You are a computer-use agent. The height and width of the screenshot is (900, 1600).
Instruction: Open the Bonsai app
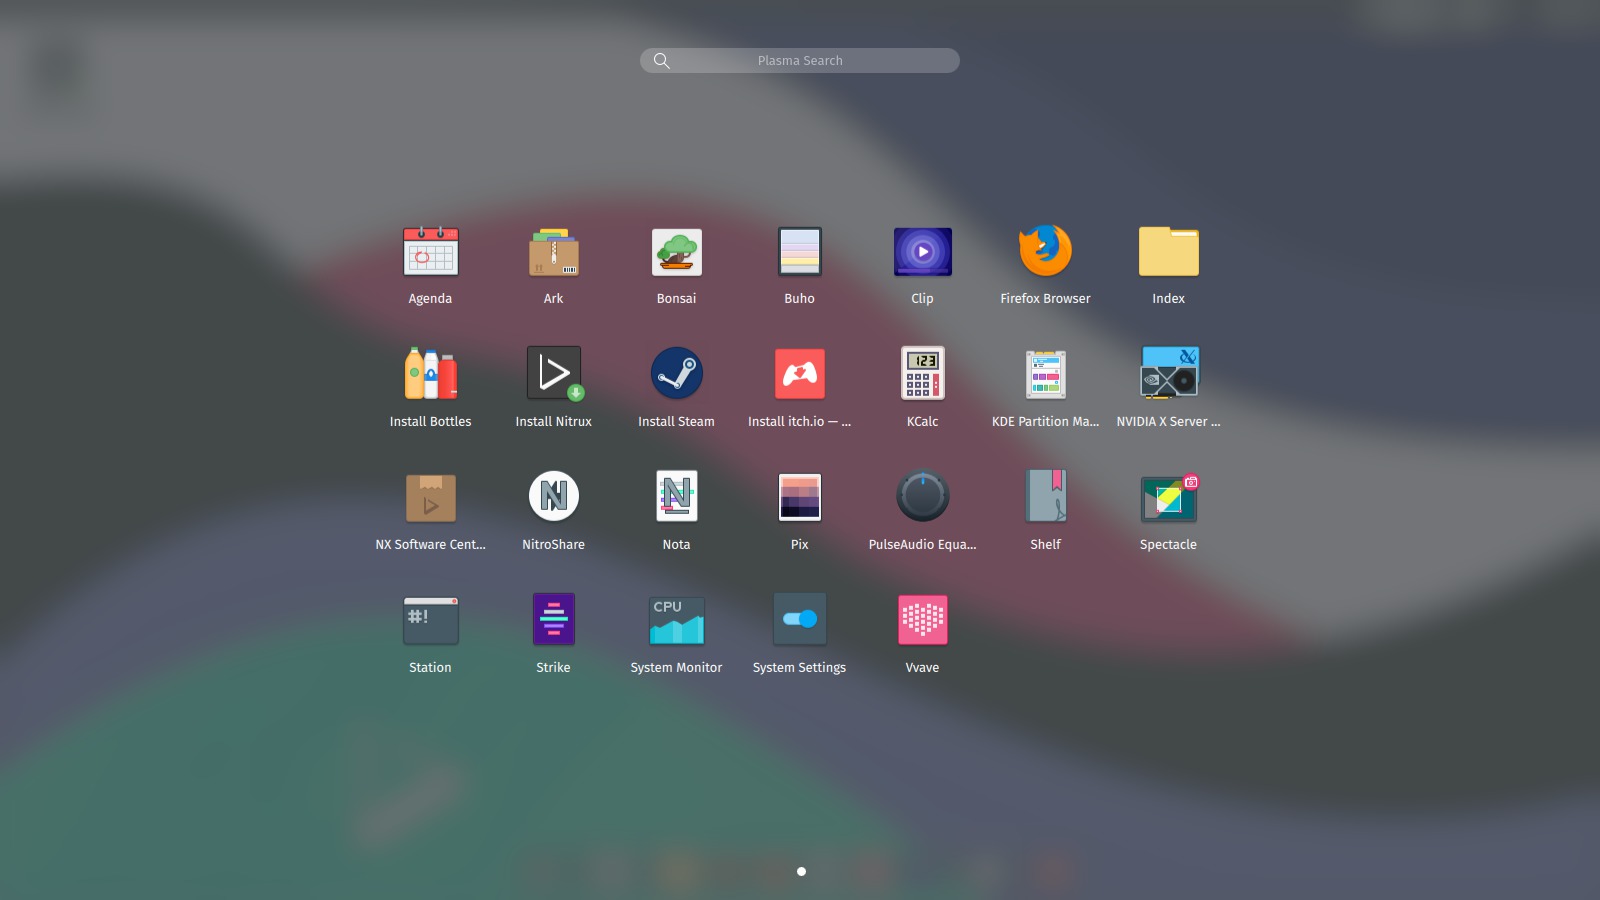[676, 252]
